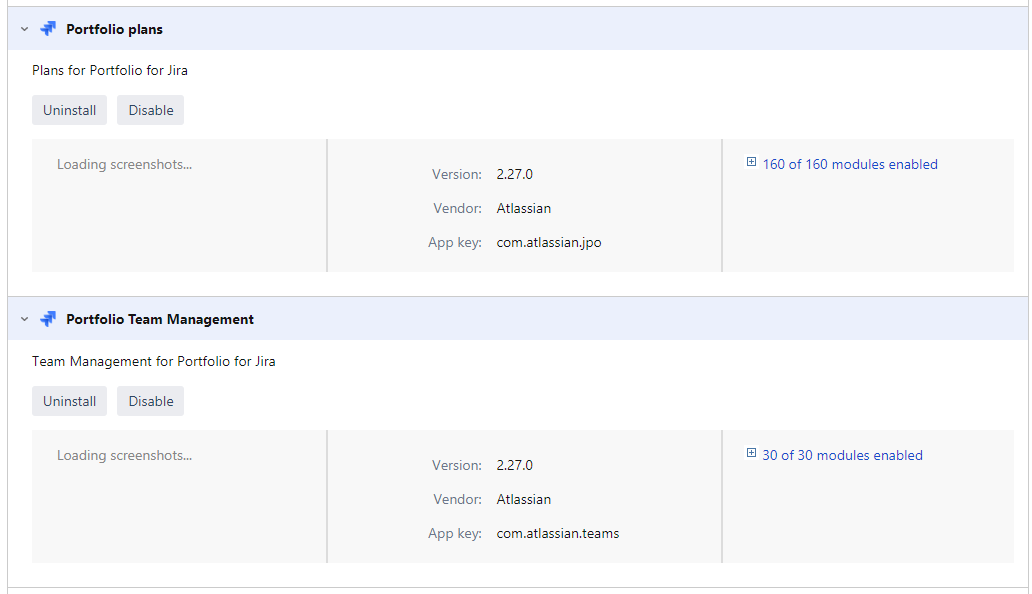1032x594 pixels.
Task: Click the Portfolio Team Management logo icon
Action: [48, 319]
